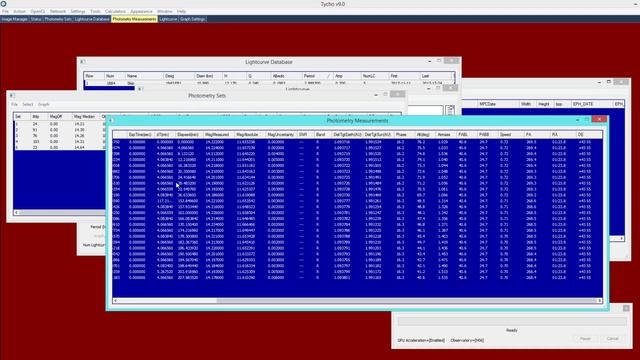Click the Photometry Measurements window icon
640x360 pixels.
tap(111, 120)
